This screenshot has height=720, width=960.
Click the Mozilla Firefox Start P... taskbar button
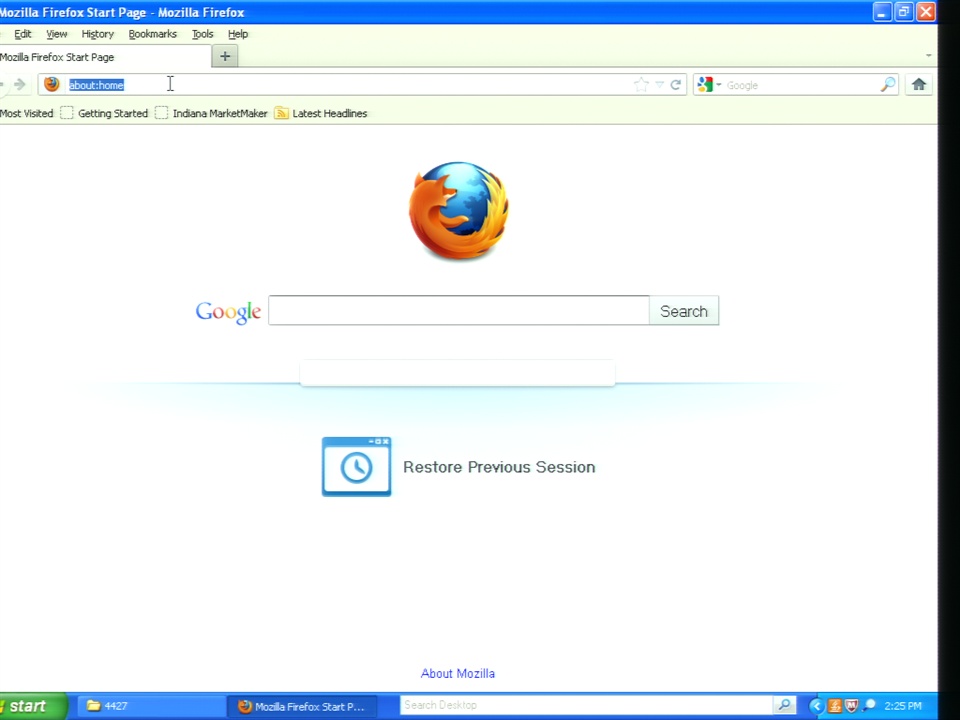coord(301,706)
